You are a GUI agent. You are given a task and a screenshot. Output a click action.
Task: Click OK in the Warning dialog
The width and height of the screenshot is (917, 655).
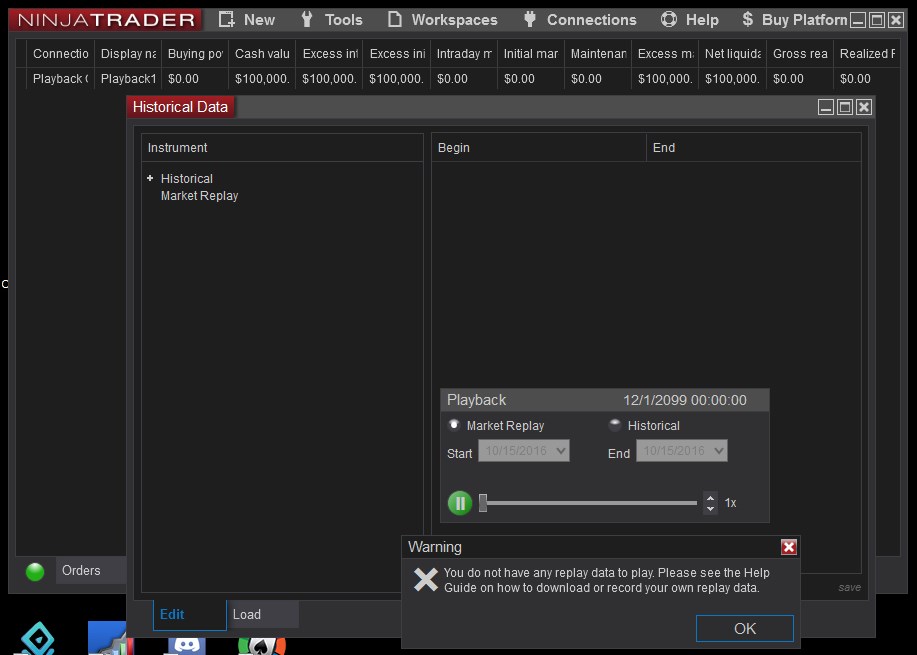pyautogui.click(x=744, y=629)
